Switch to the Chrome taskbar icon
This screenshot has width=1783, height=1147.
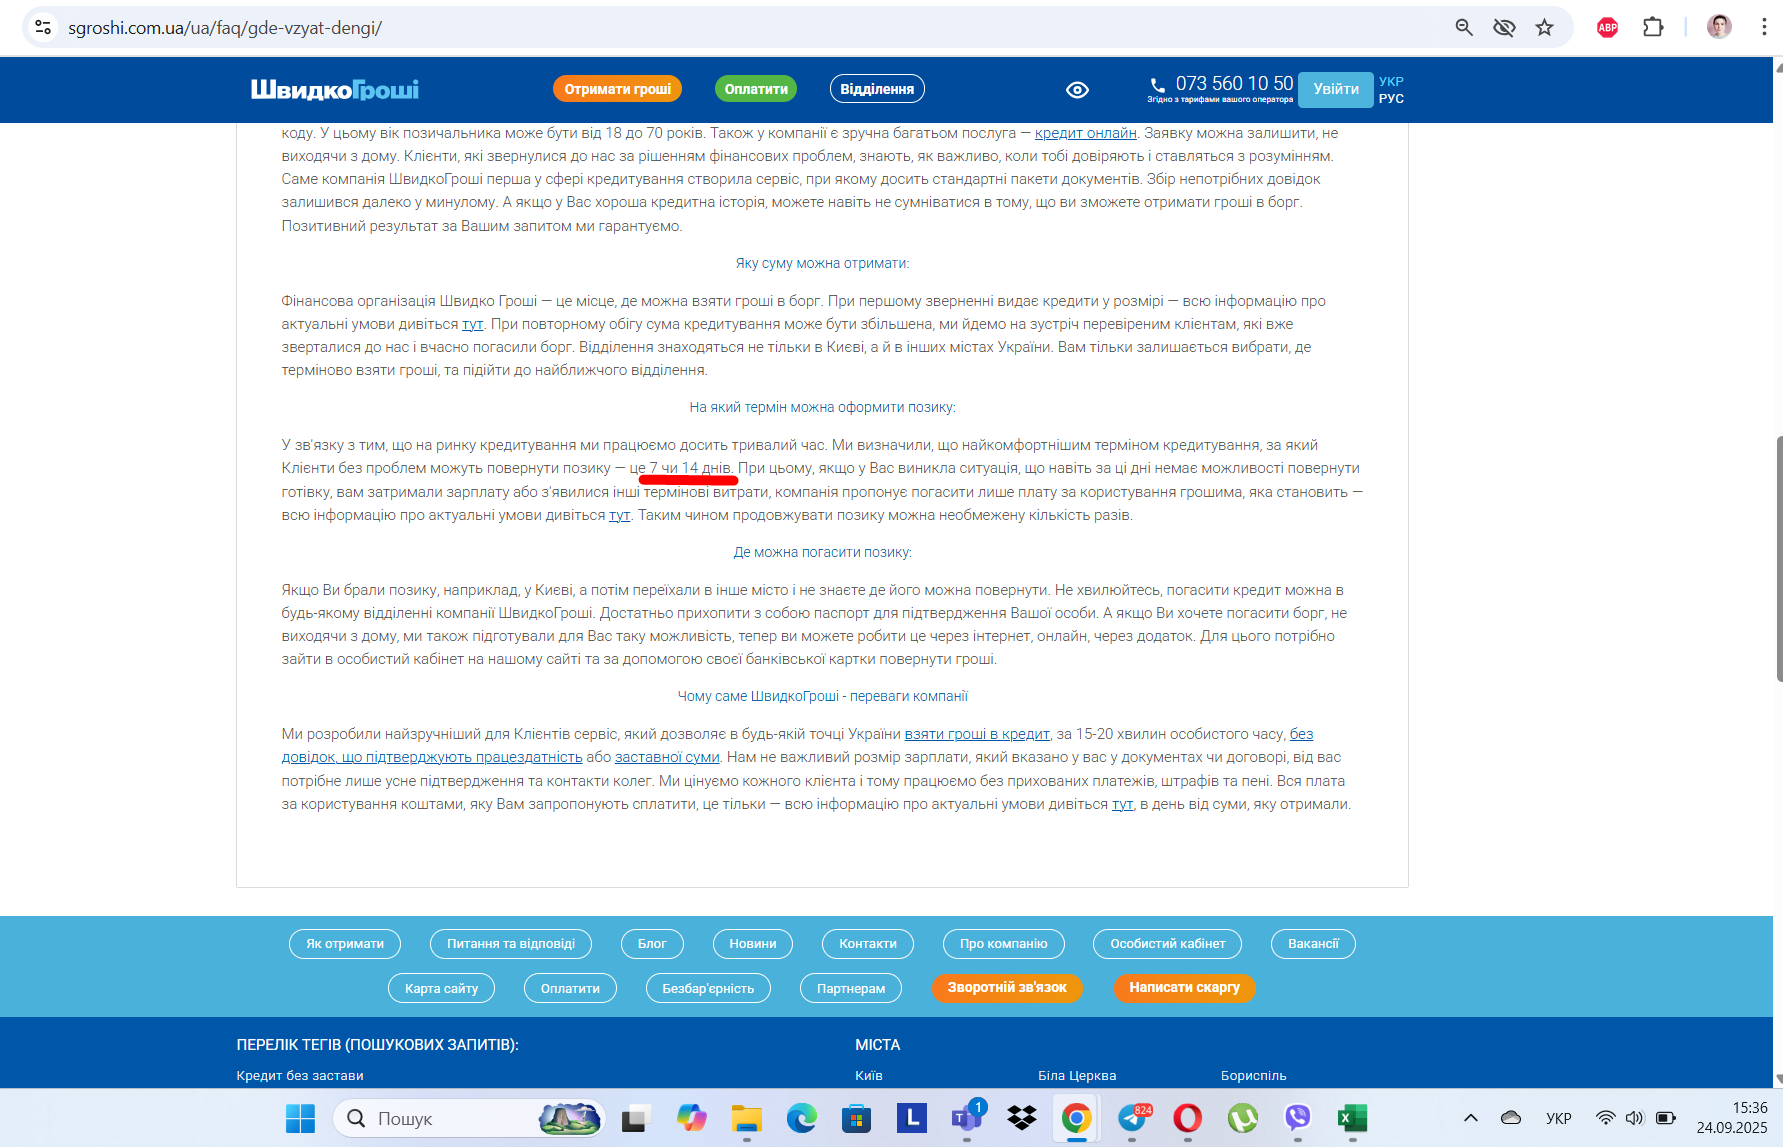tap(1077, 1118)
